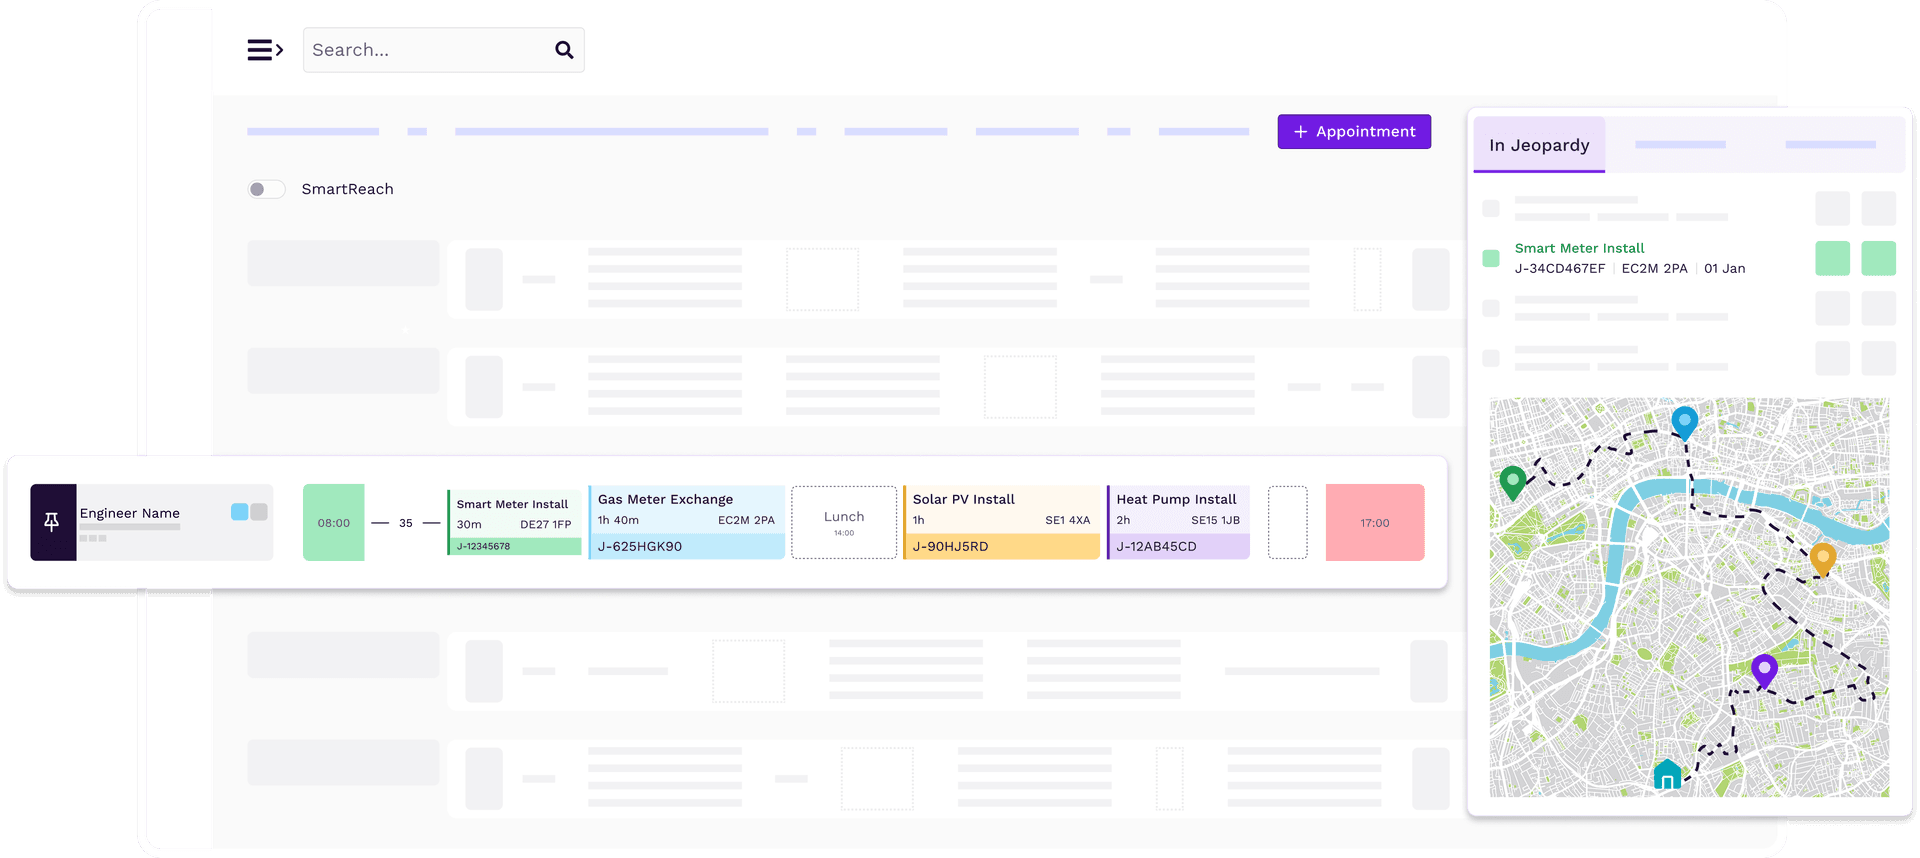
Task: Open the Gas Meter Exchange job card
Action: pyautogui.click(x=686, y=522)
